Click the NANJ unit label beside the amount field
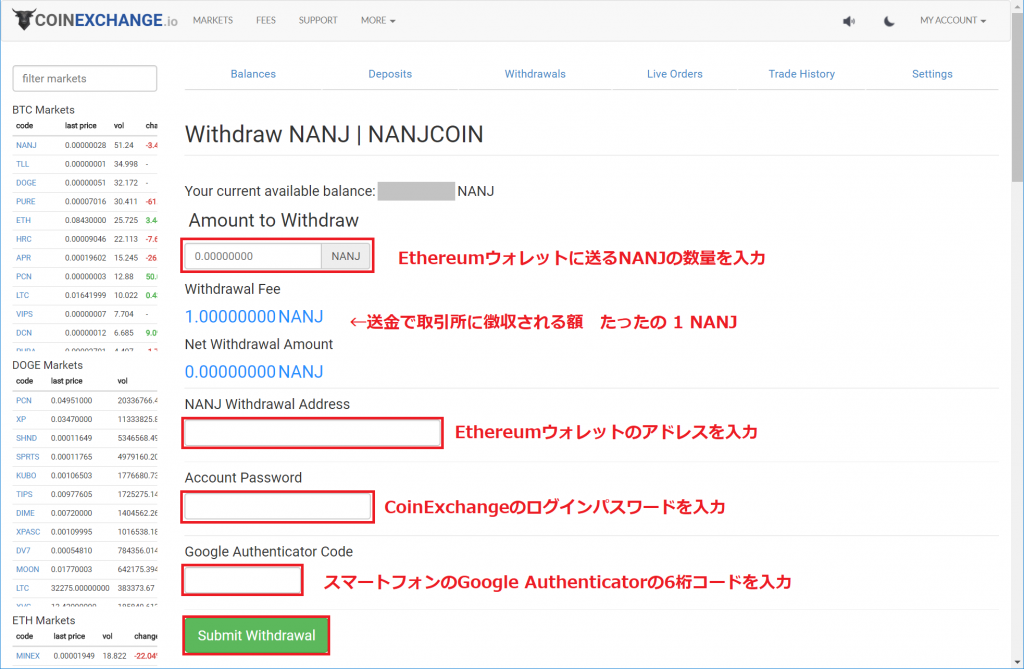 click(345, 256)
